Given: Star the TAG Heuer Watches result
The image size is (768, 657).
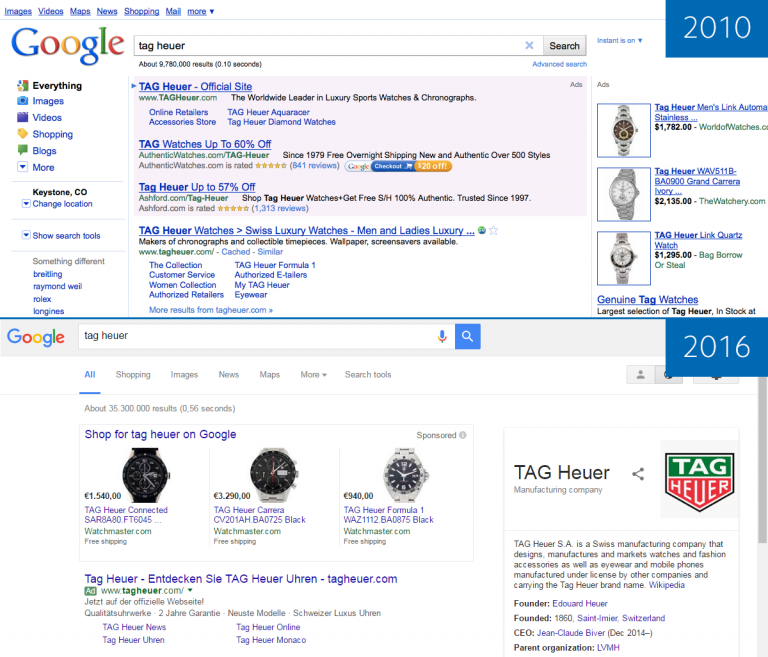Looking at the screenshot, I should (494, 230).
